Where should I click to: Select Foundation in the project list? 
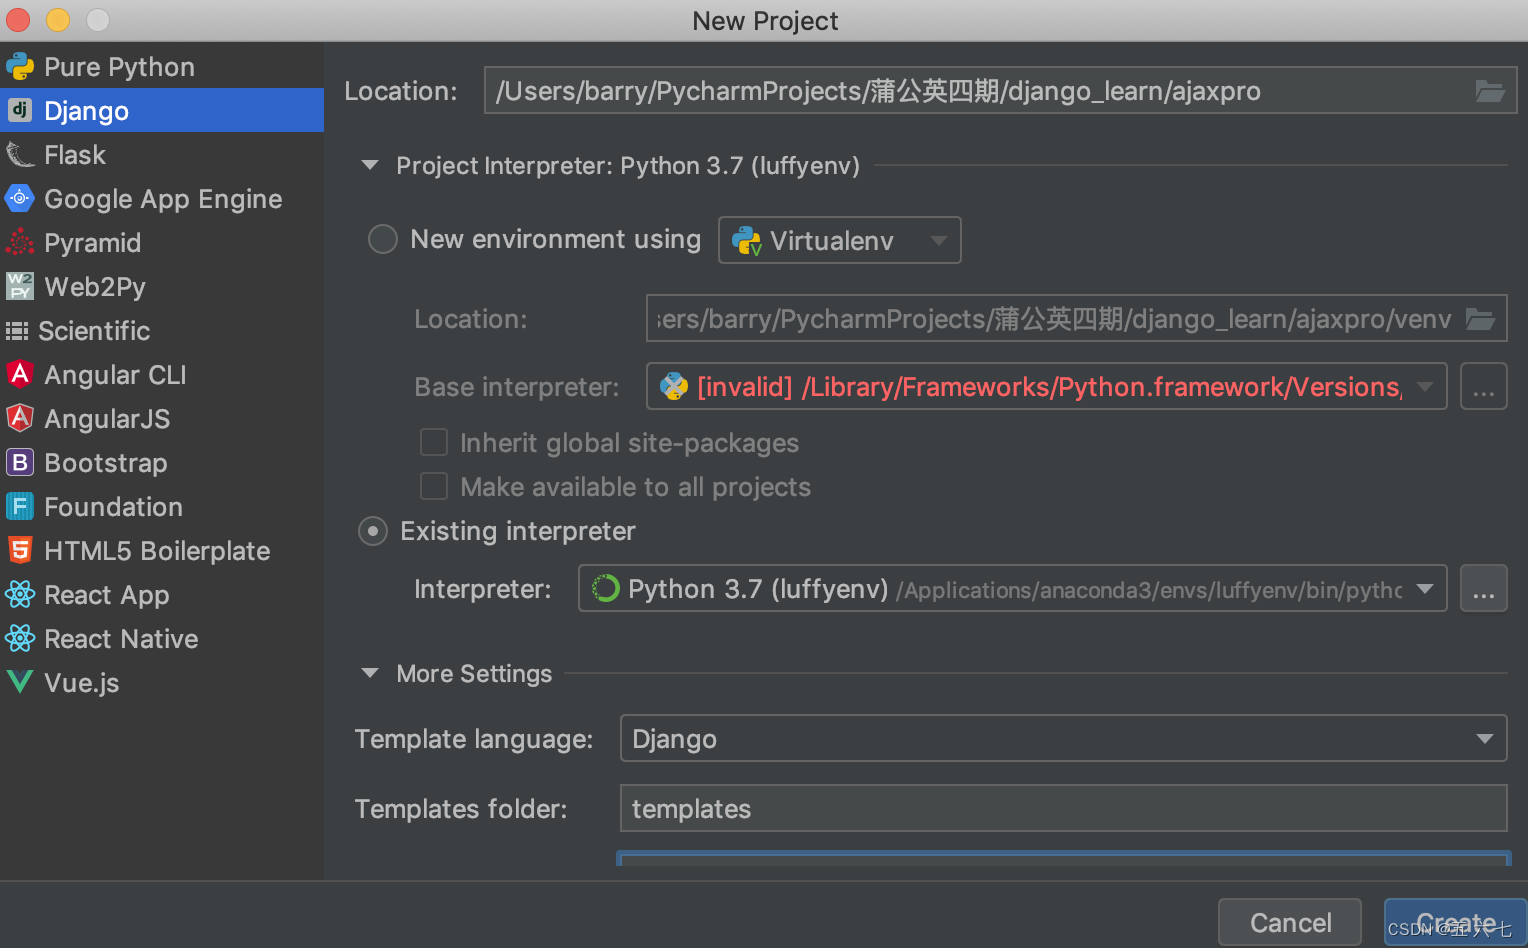(162, 507)
